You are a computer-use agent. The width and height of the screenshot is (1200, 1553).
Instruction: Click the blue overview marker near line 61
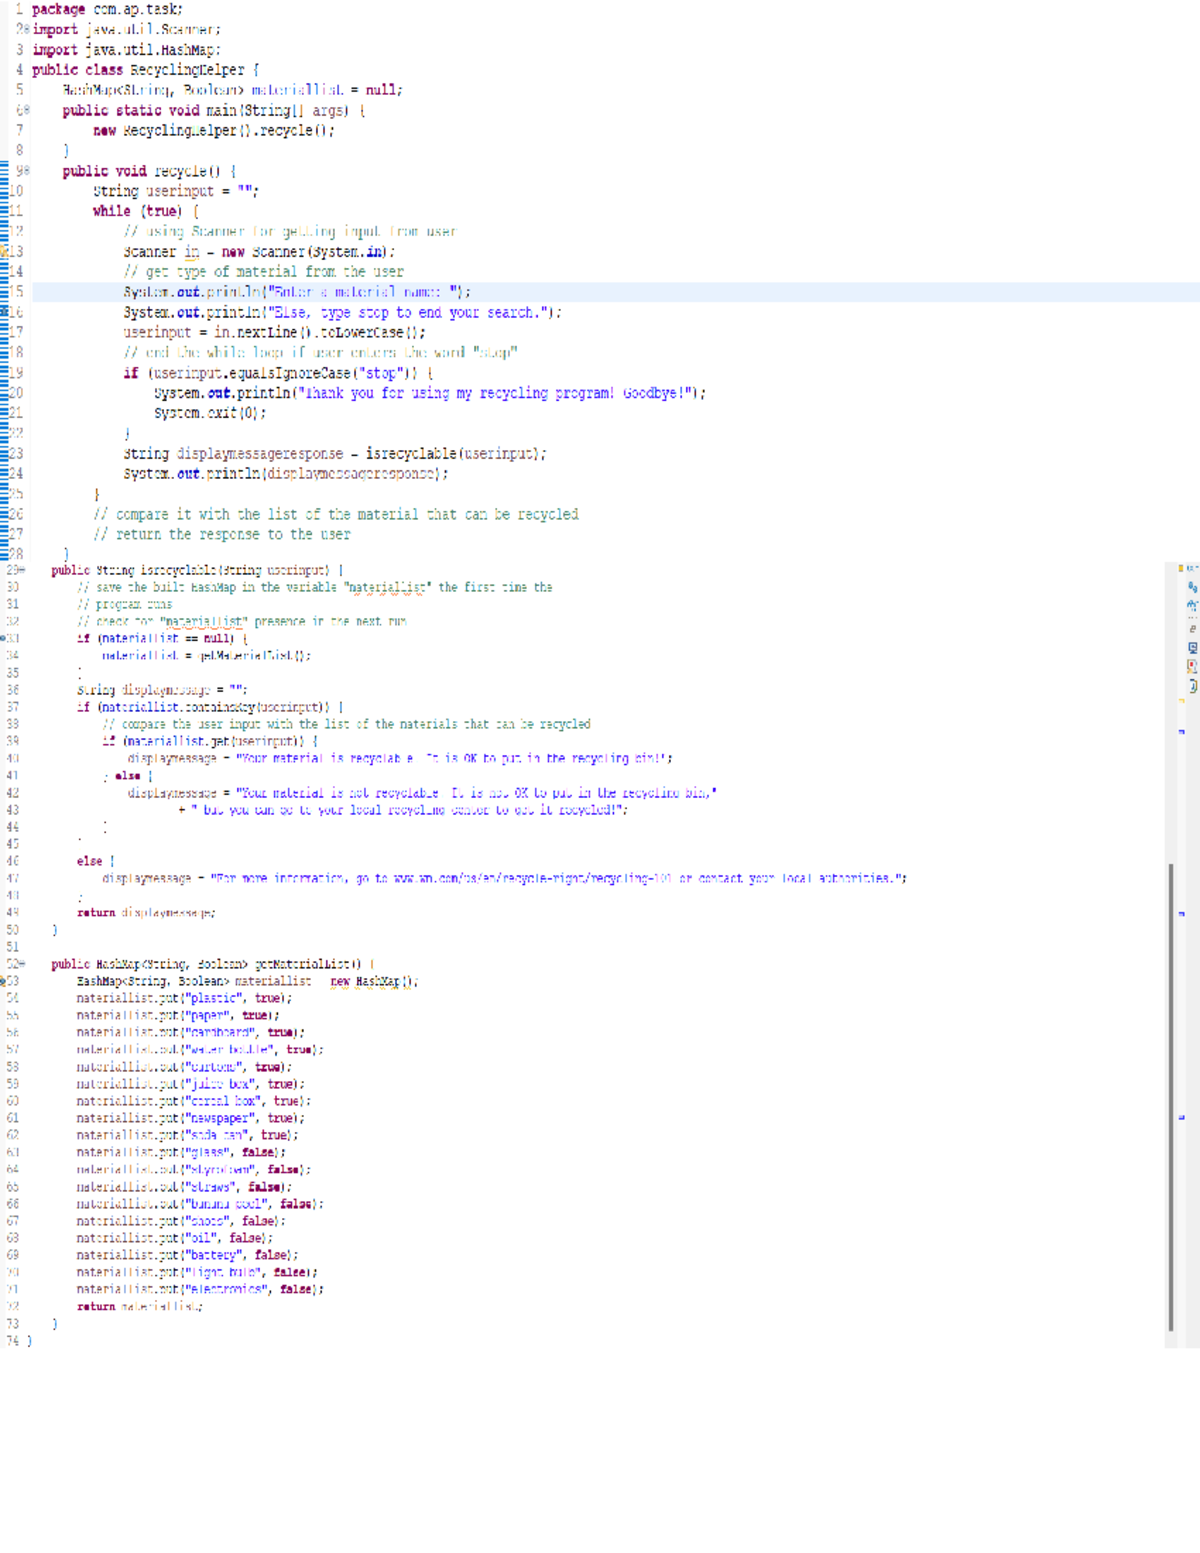pos(1181,1117)
